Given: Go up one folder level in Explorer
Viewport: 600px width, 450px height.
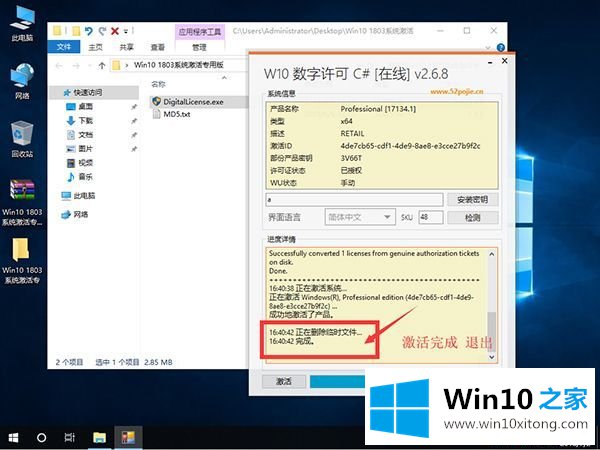Looking at the screenshot, I should 102,65.
